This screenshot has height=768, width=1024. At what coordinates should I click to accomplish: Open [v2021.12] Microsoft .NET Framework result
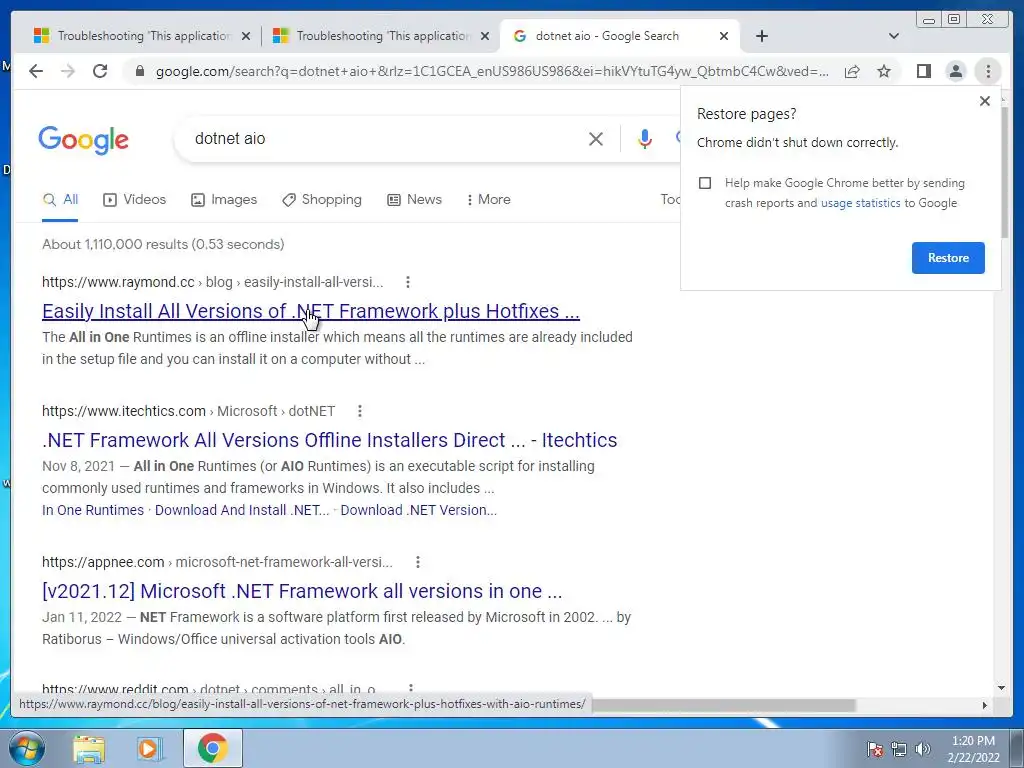302,591
